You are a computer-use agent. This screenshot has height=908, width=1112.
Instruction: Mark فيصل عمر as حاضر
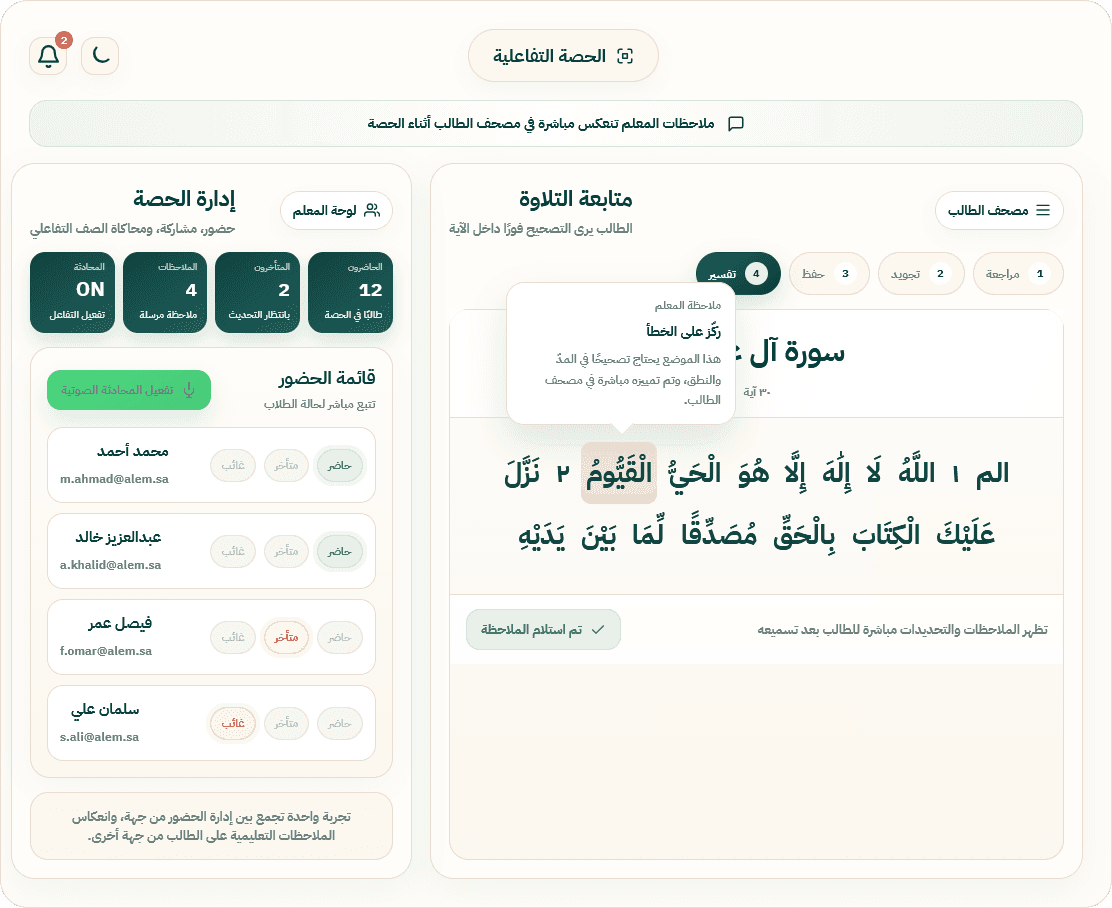(x=340, y=637)
